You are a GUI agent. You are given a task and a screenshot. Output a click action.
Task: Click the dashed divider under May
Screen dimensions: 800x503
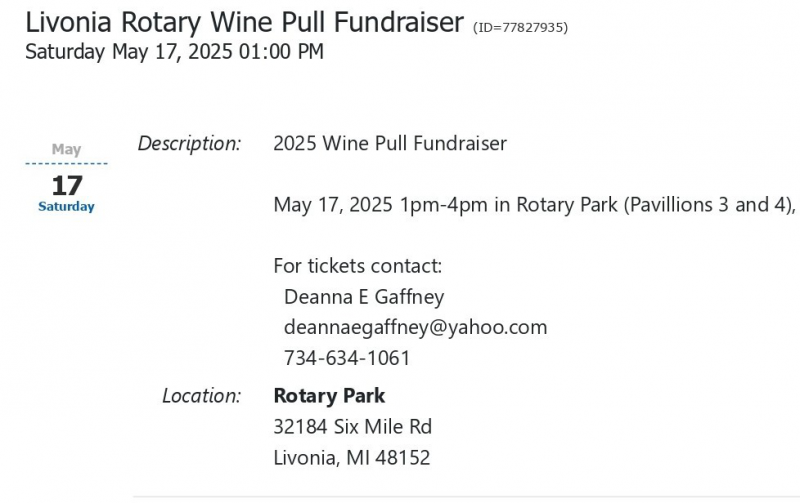tap(66, 164)
